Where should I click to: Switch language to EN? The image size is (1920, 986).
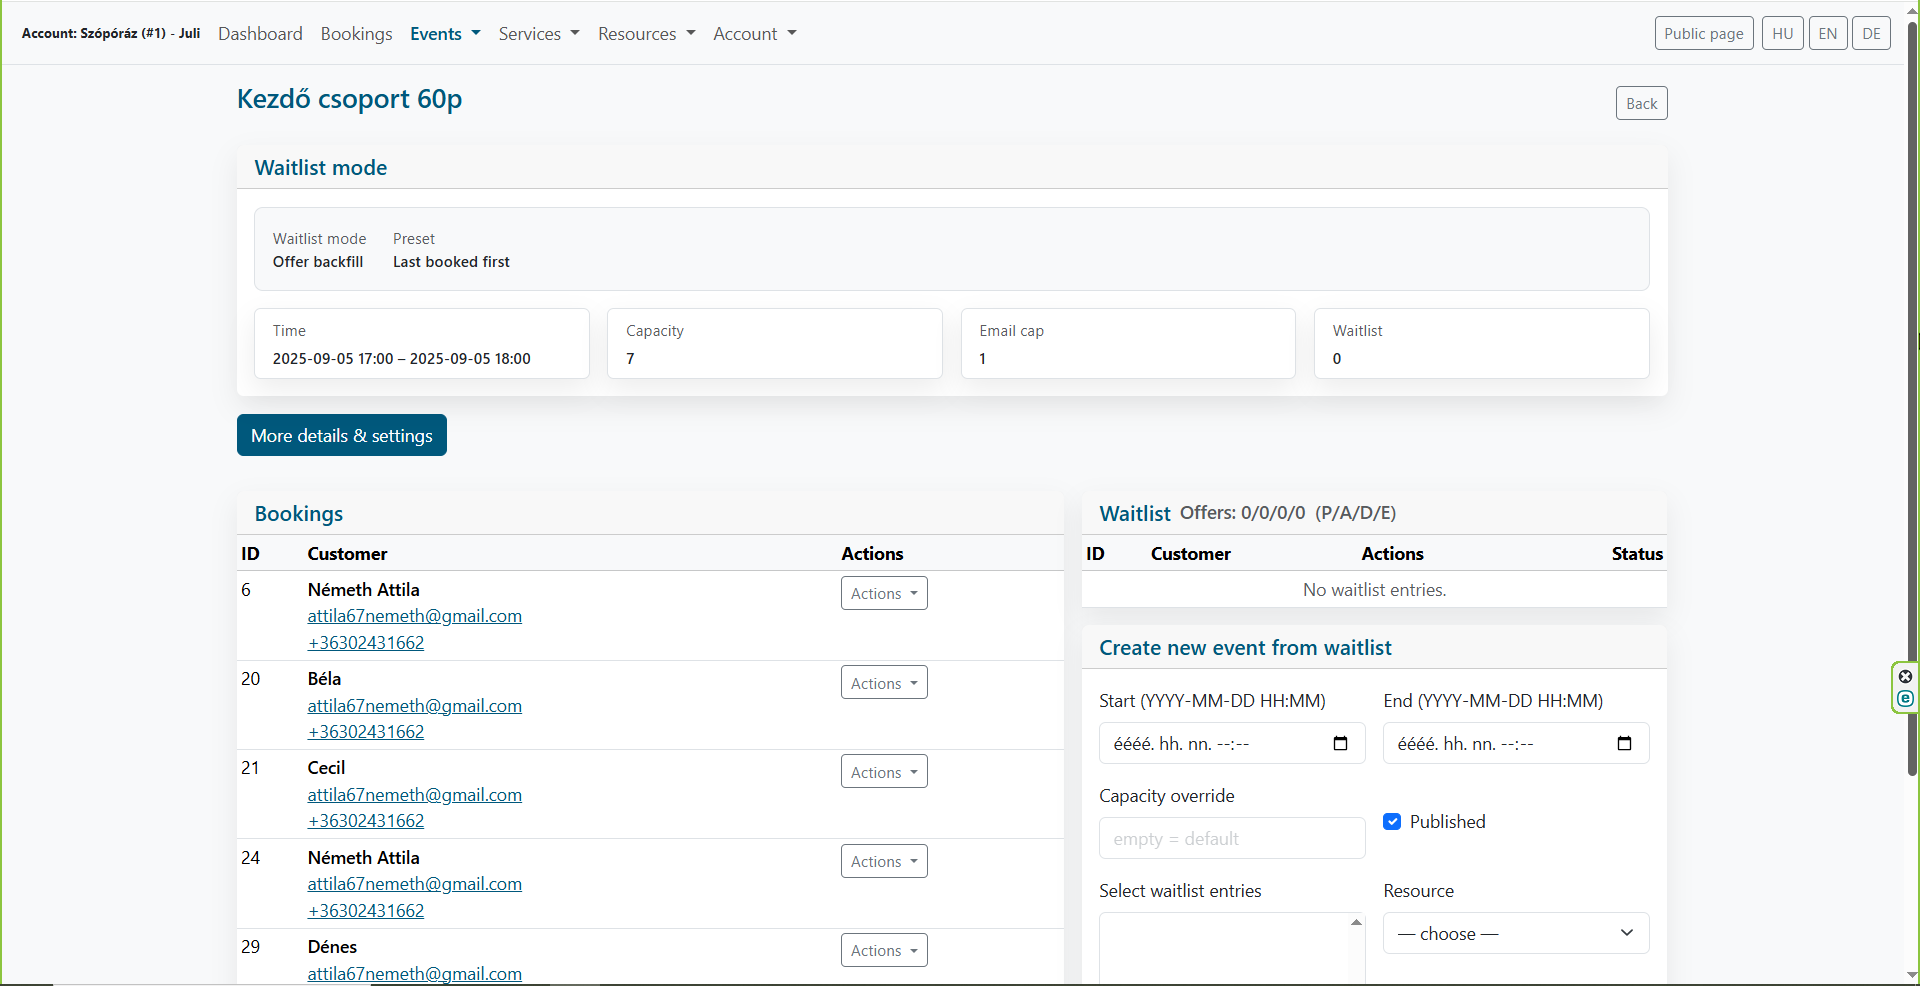(1827, 34)
